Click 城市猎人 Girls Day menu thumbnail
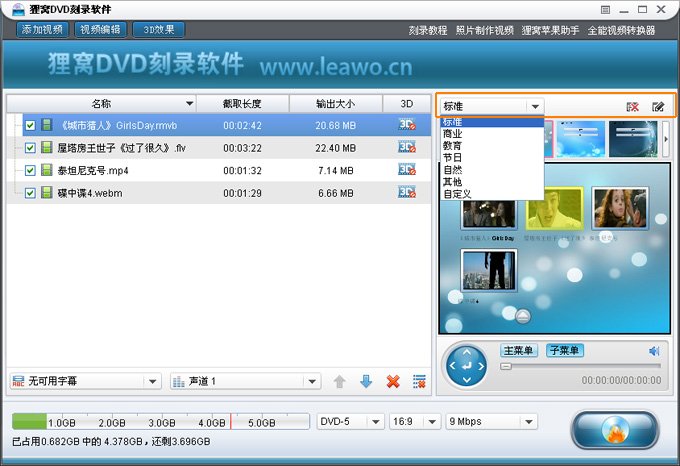680x466 pixels. [489, 214]
